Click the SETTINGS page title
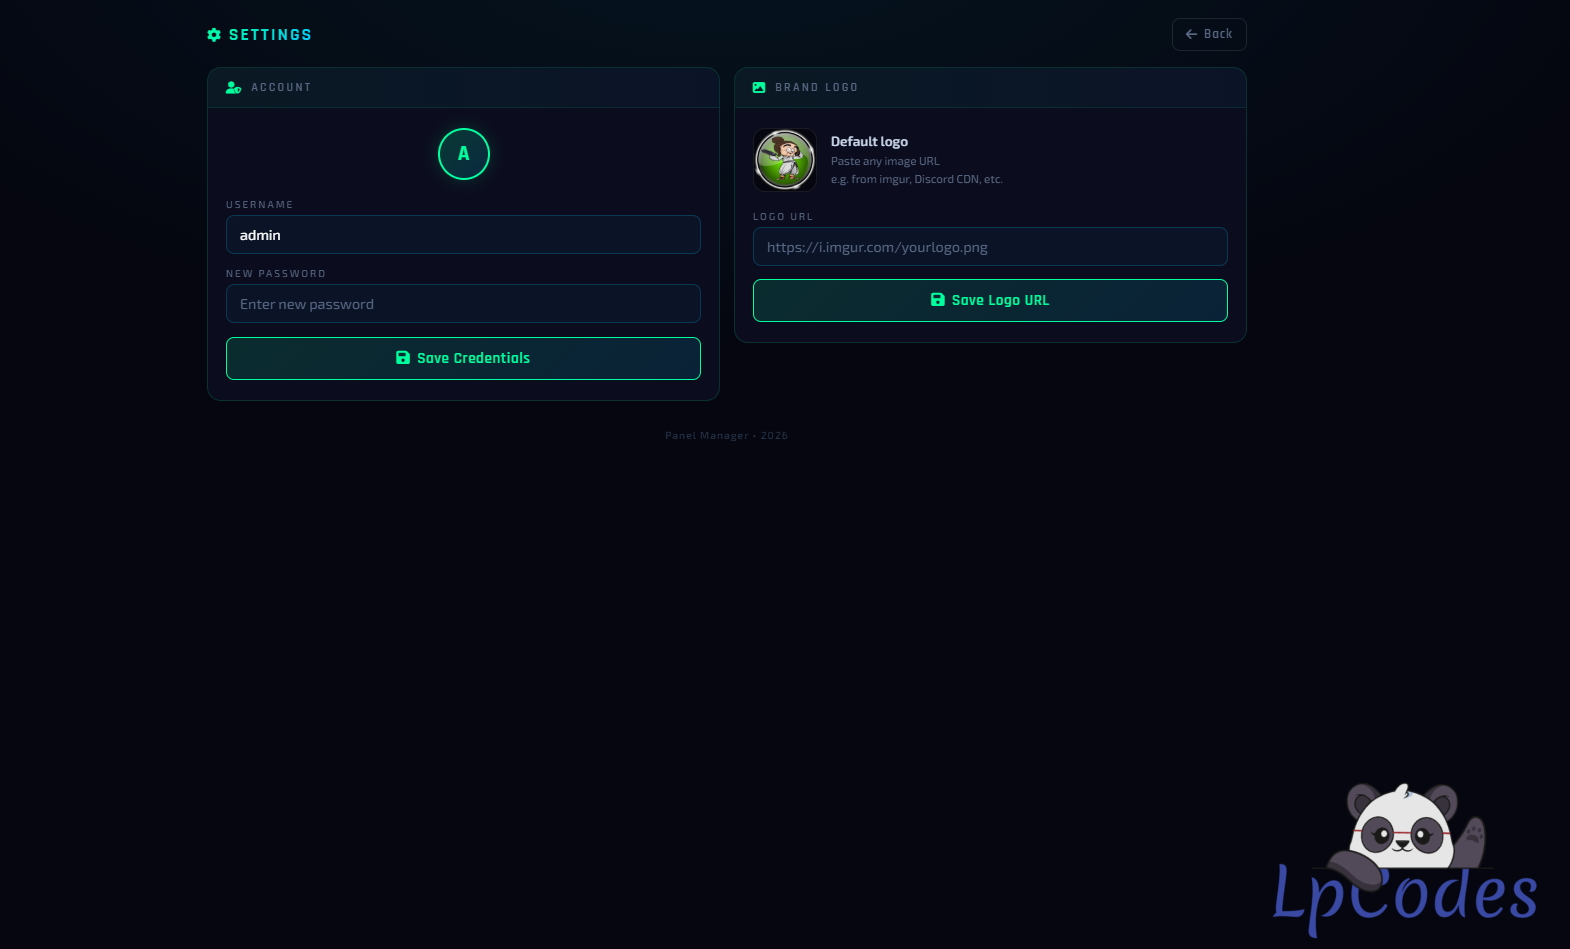 coord(270,35)
